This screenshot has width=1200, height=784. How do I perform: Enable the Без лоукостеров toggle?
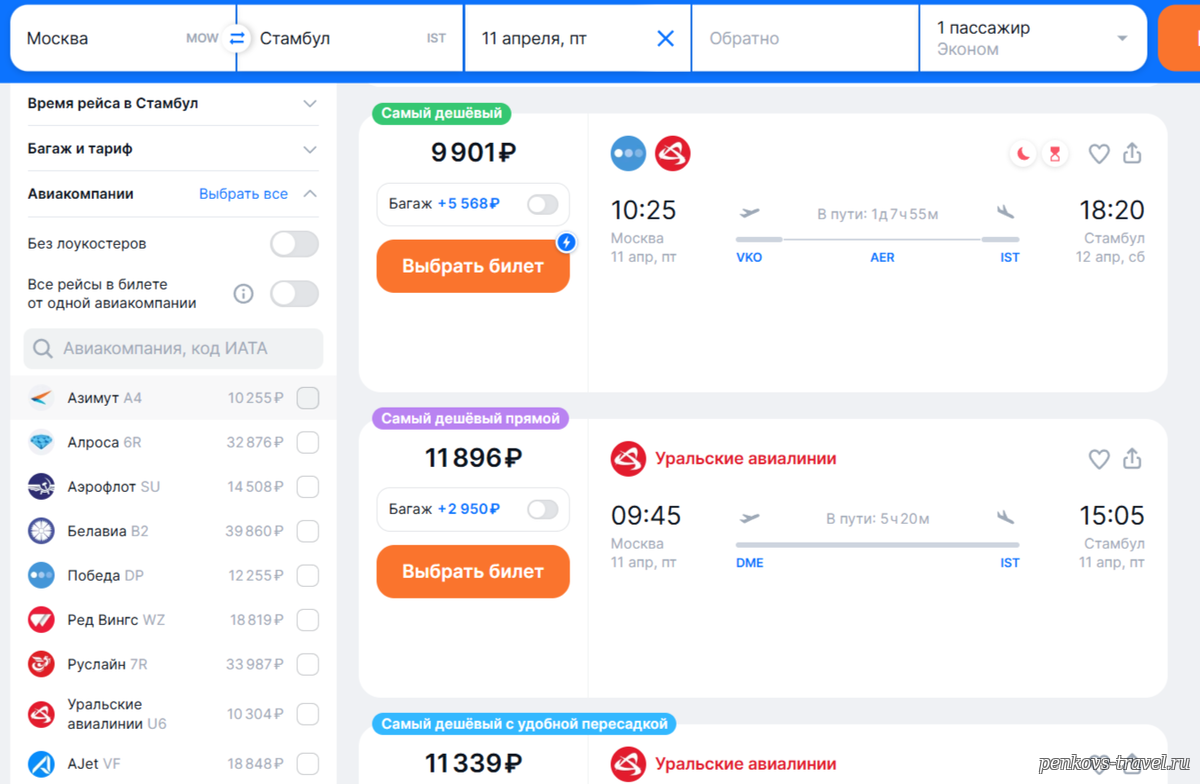(x=294, y=244)
